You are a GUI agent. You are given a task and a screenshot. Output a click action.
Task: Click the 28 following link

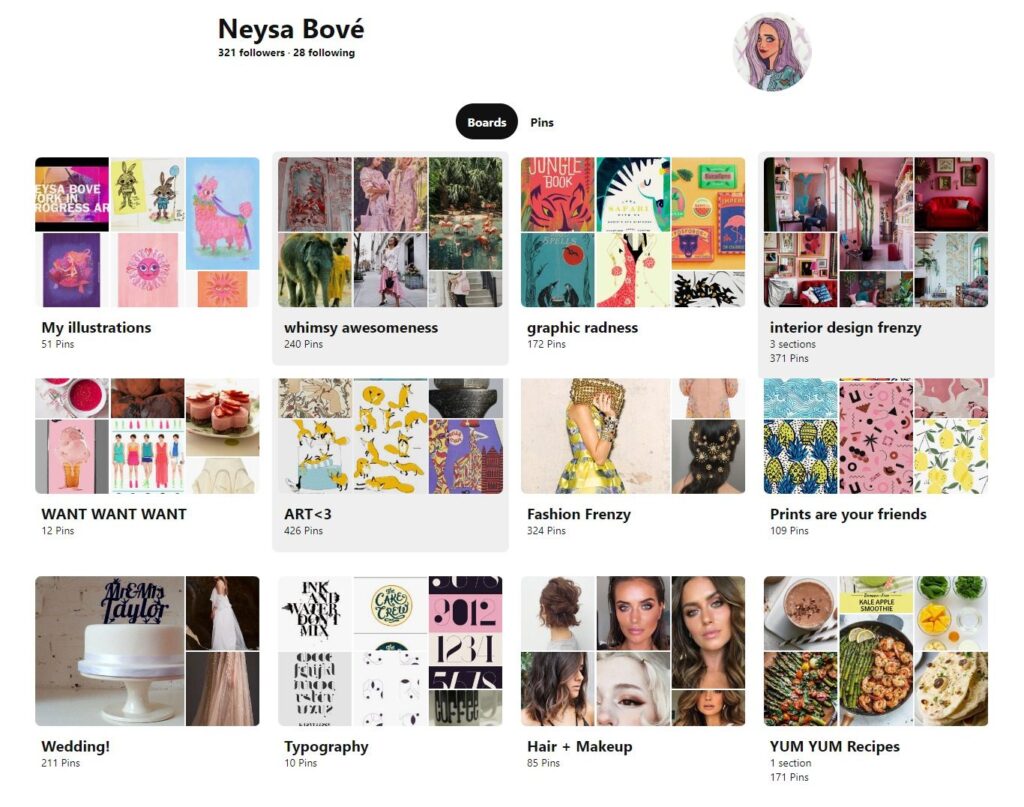pos(324,53)
